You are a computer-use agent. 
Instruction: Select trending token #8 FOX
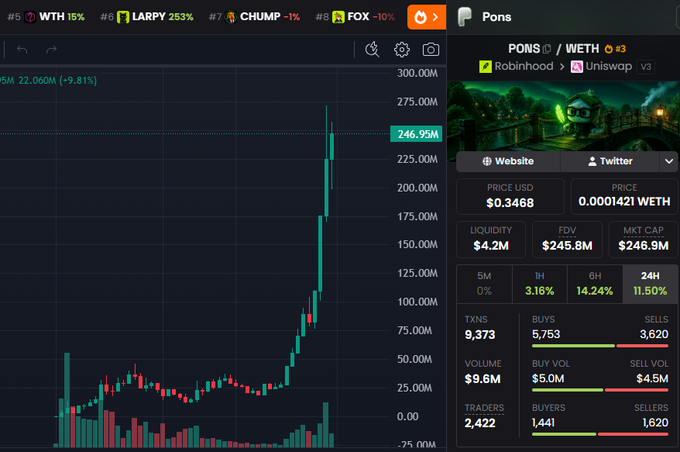(355, 17)
